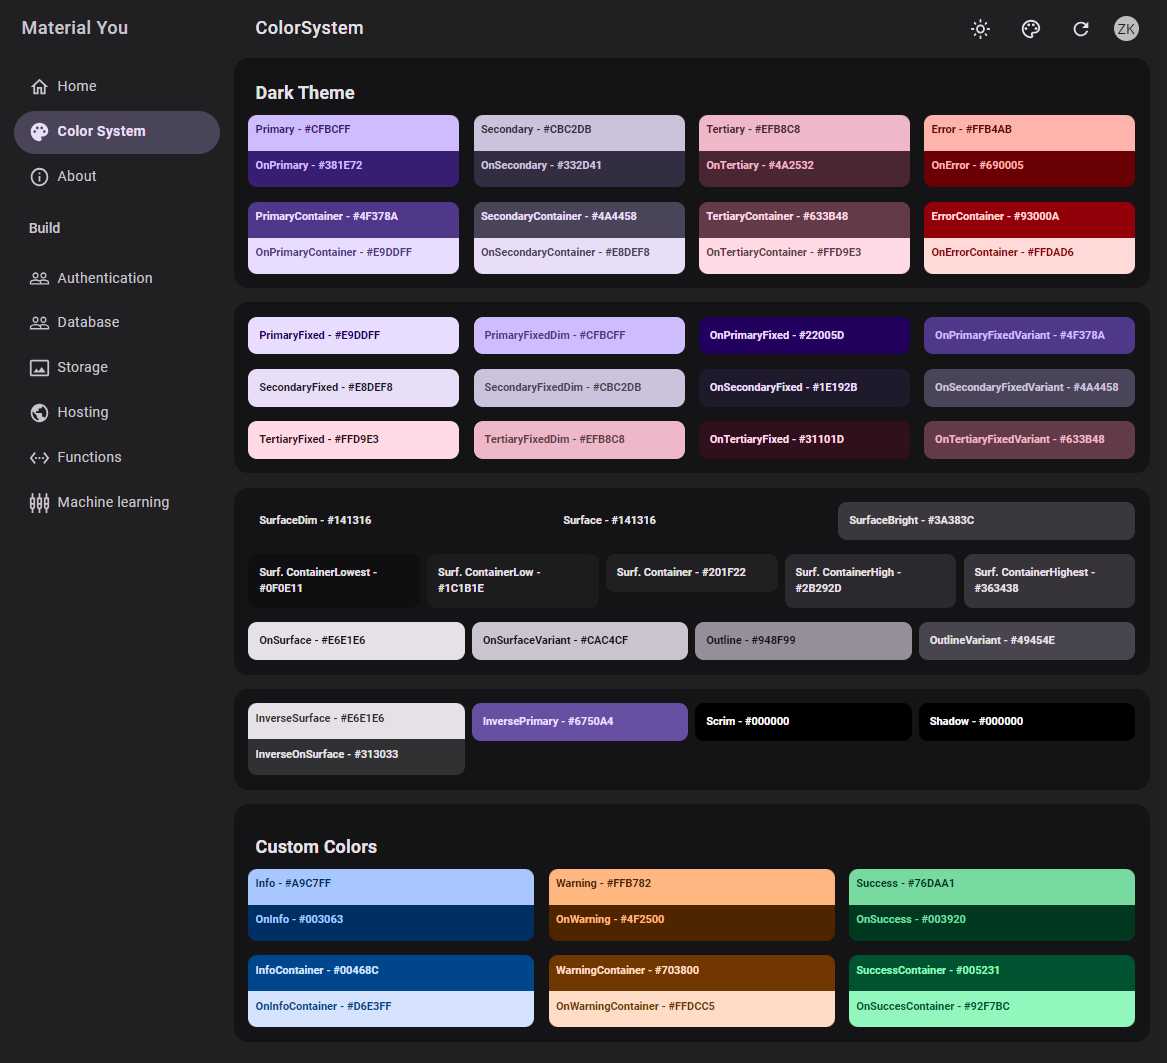Click the InfoContainer #00468C swatch
The image size is (1167, 1063).
point(391,974)
